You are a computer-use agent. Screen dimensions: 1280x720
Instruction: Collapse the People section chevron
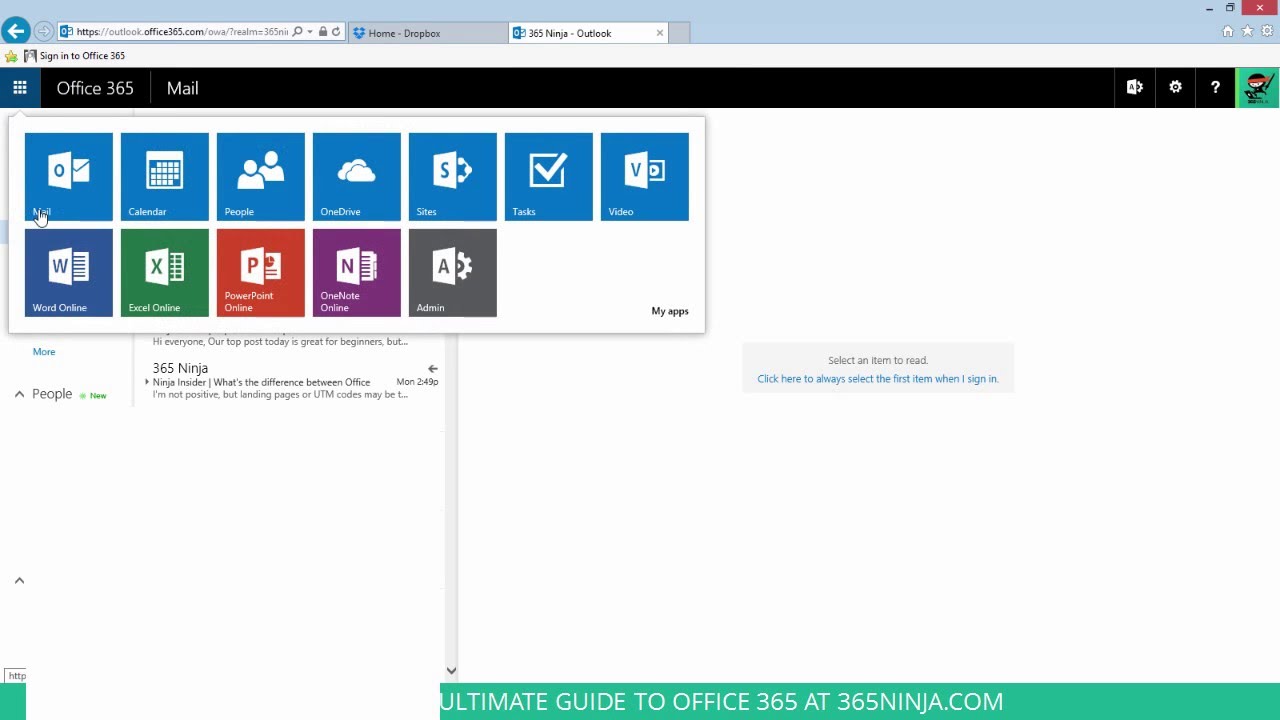tap(19, 395)
